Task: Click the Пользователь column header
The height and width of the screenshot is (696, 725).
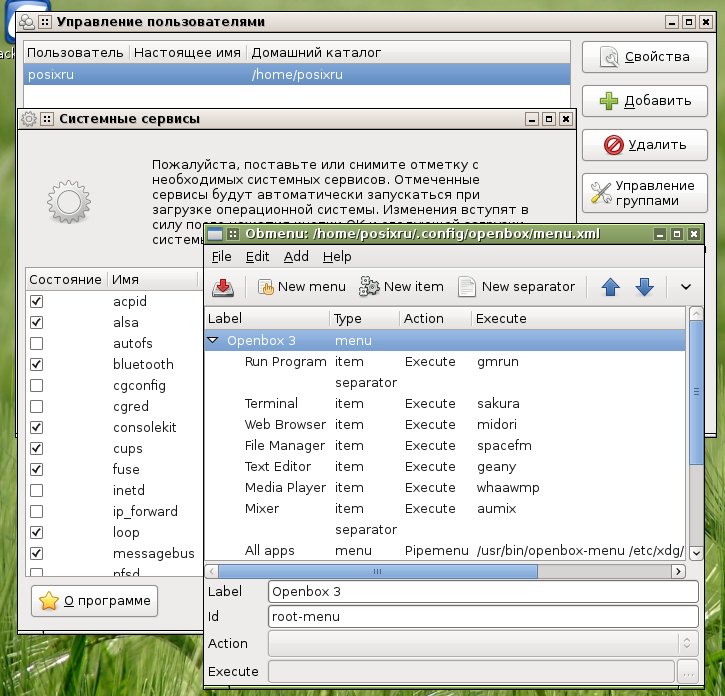Action: tap(76, 53)
